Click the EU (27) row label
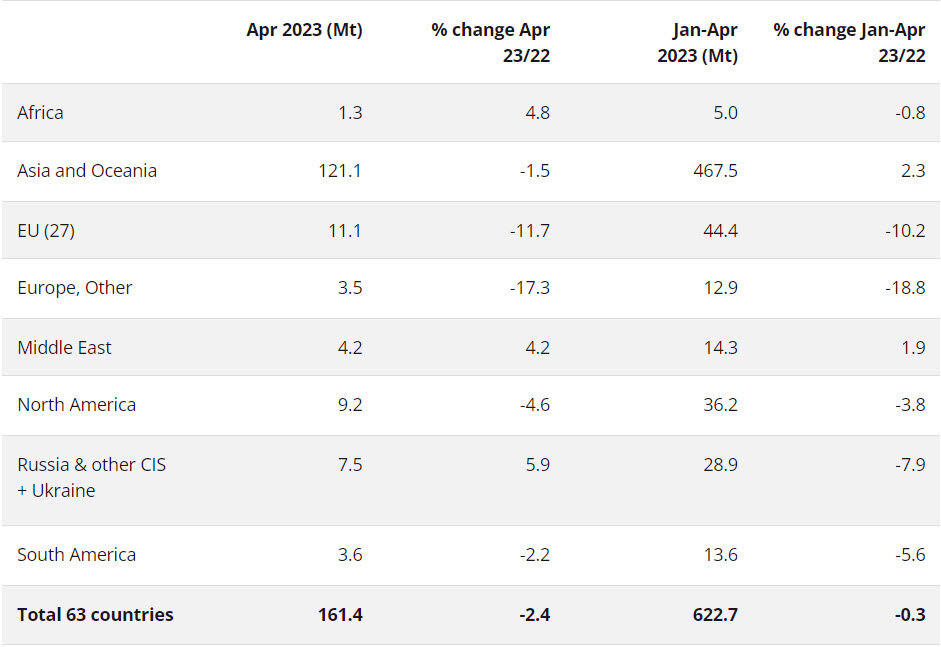Image resolution: width=941 pixels, height=647 pixels. tap(46, 231)
